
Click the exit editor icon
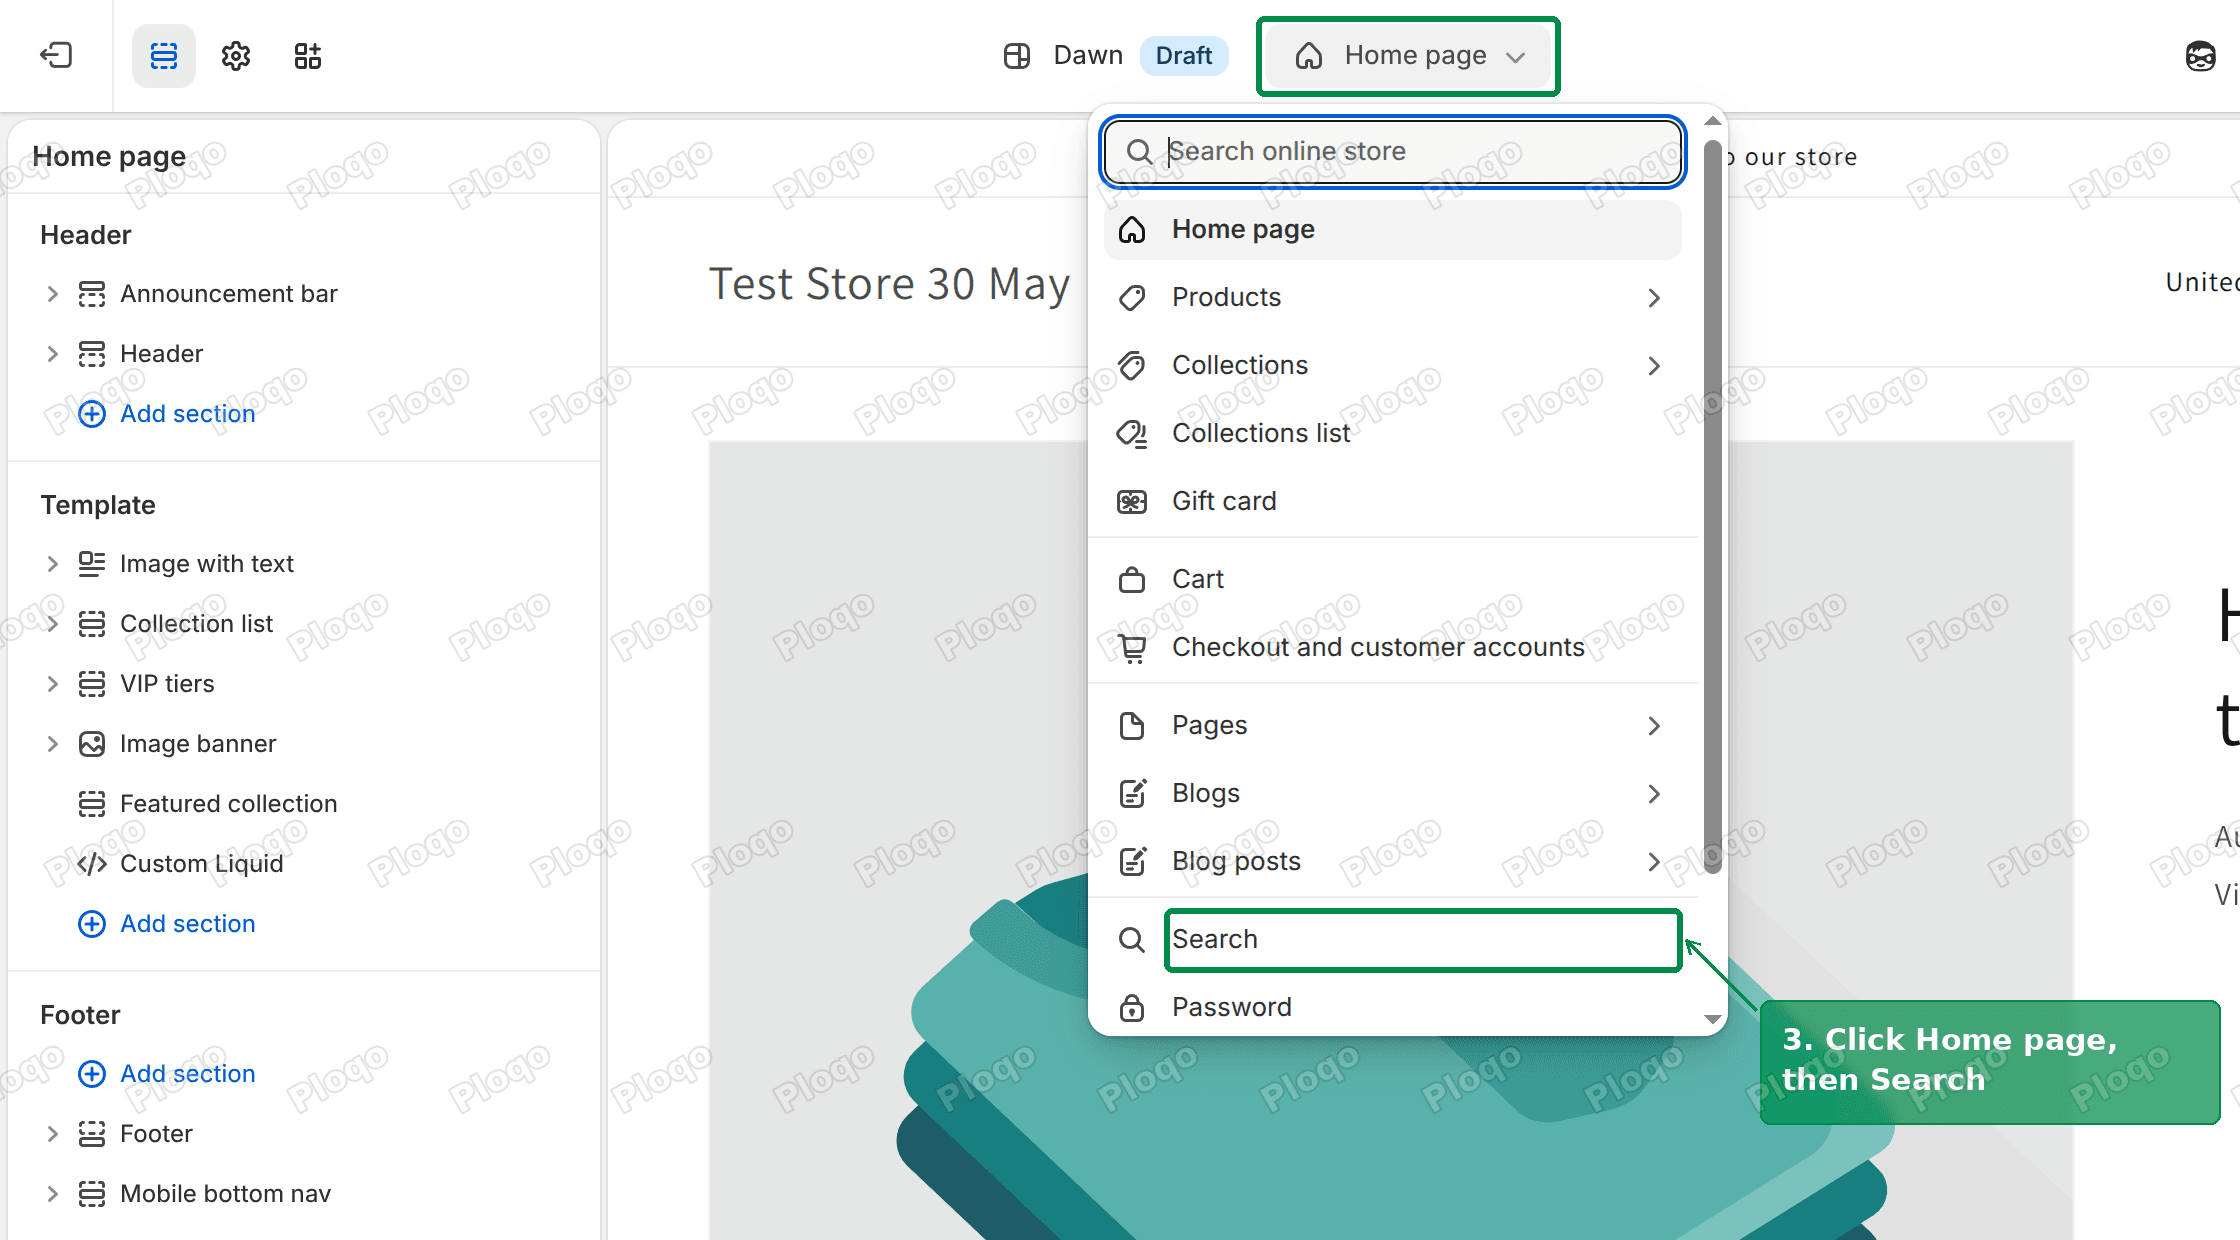pos(56,55)
